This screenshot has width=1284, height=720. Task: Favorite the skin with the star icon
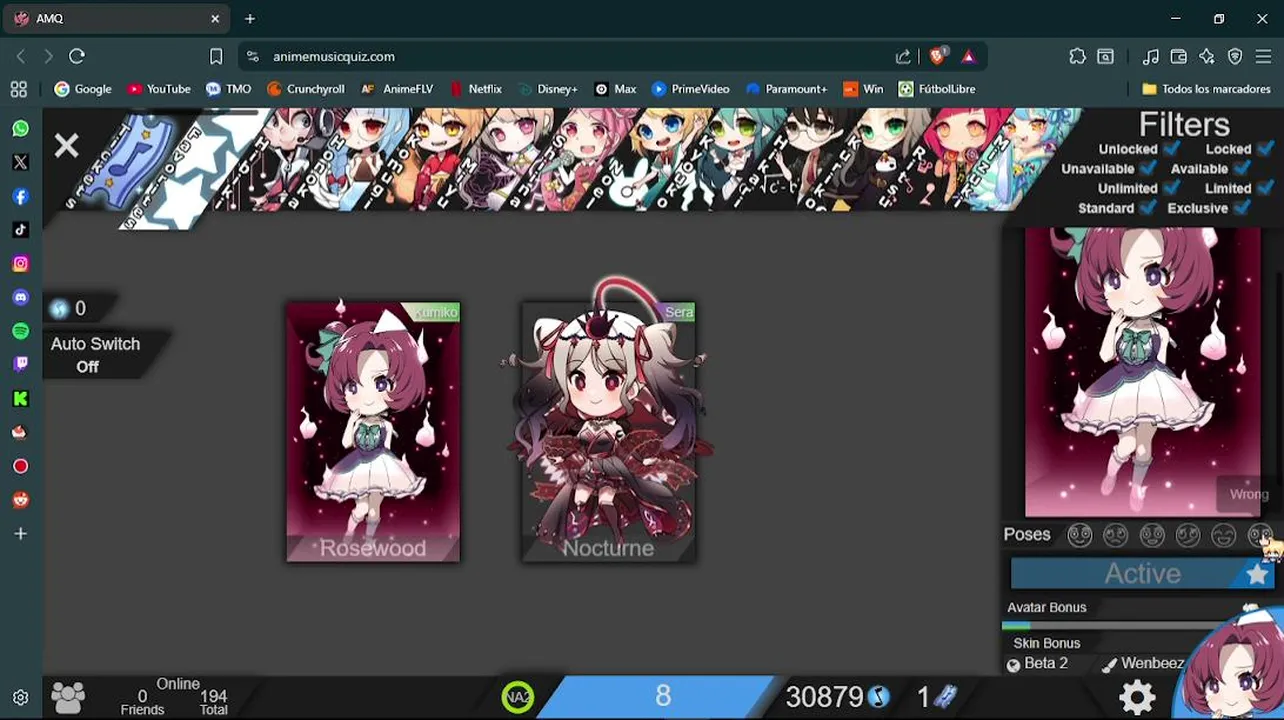tap(1257, 575)
